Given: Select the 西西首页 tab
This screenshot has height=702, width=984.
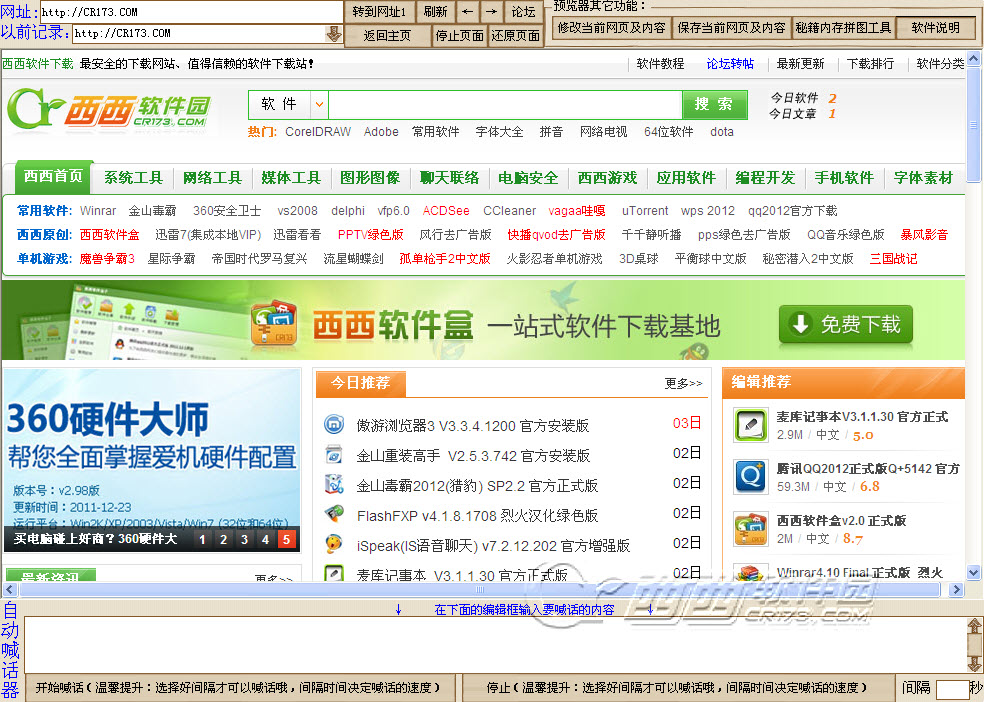Looking at the screenshot, I should (x=53, y=176).
